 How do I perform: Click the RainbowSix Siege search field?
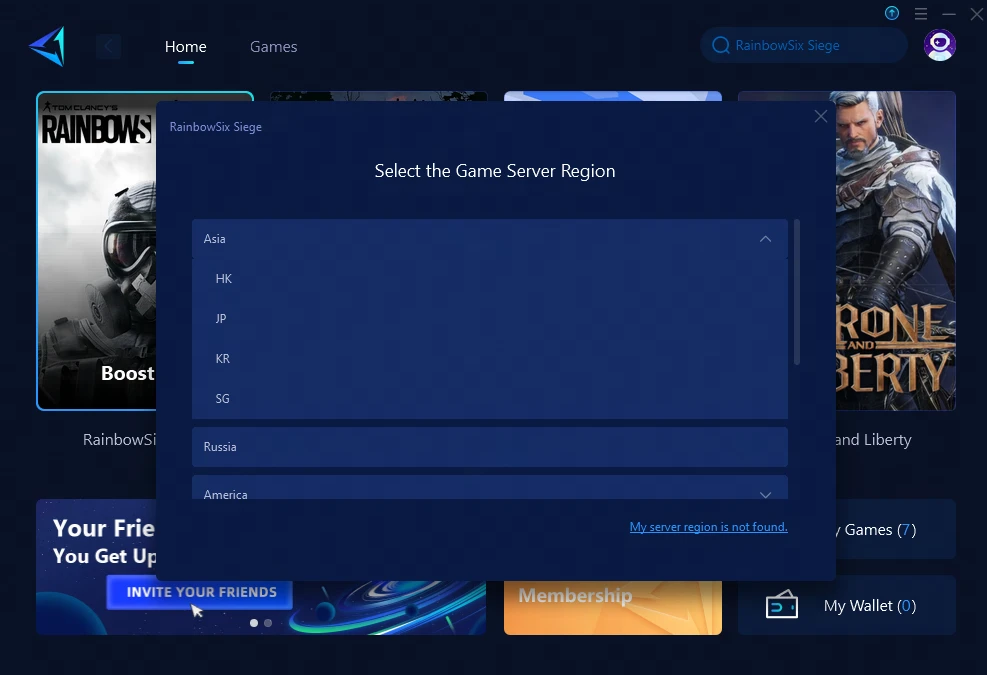tap(803, 45)
